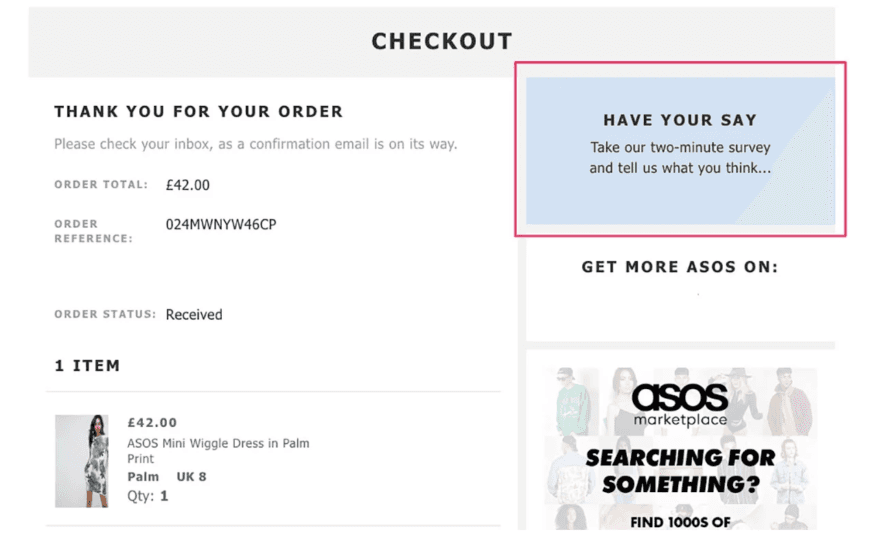Image resolution: width=880 pixels, height=556 pixels.
Task: Click the Get More ASOS On heading
Action: 680,267
